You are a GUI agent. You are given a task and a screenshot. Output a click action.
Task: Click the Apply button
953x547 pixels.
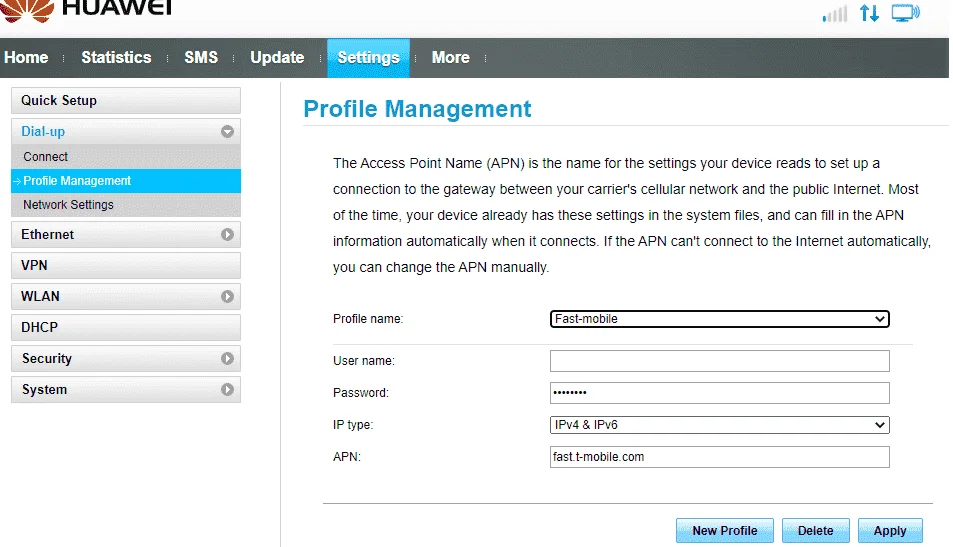890,531
